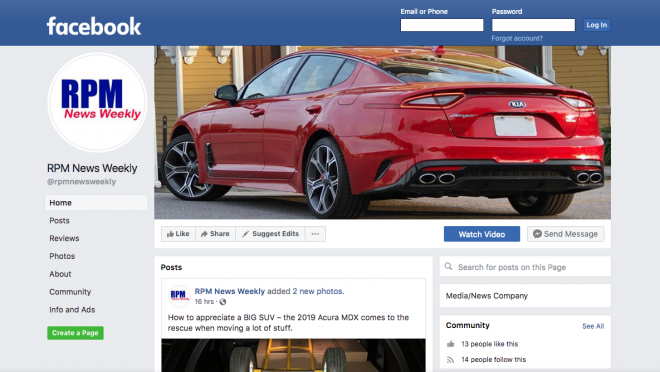The image size is (660, 372).
Task: Open the three-dots more options menu
Action: (x=315, y=234)
